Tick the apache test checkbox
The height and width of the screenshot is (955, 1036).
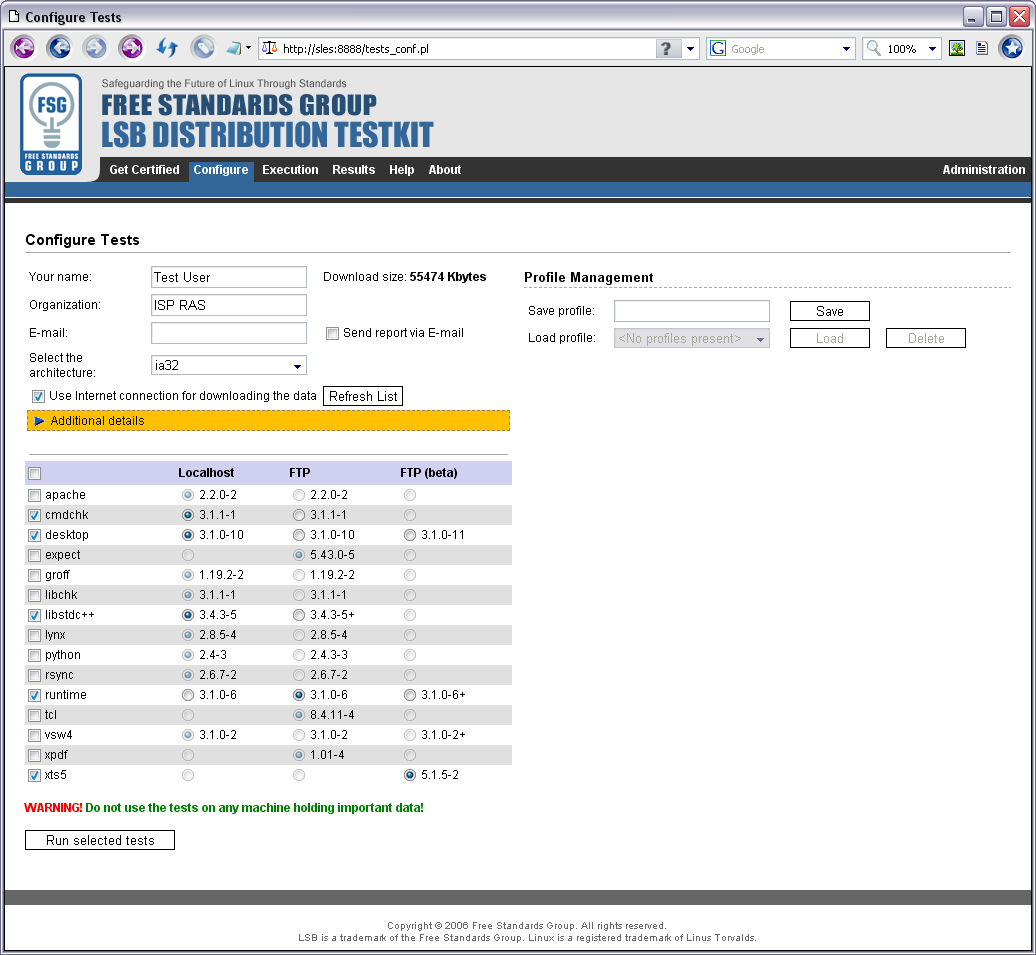(34, 495)
